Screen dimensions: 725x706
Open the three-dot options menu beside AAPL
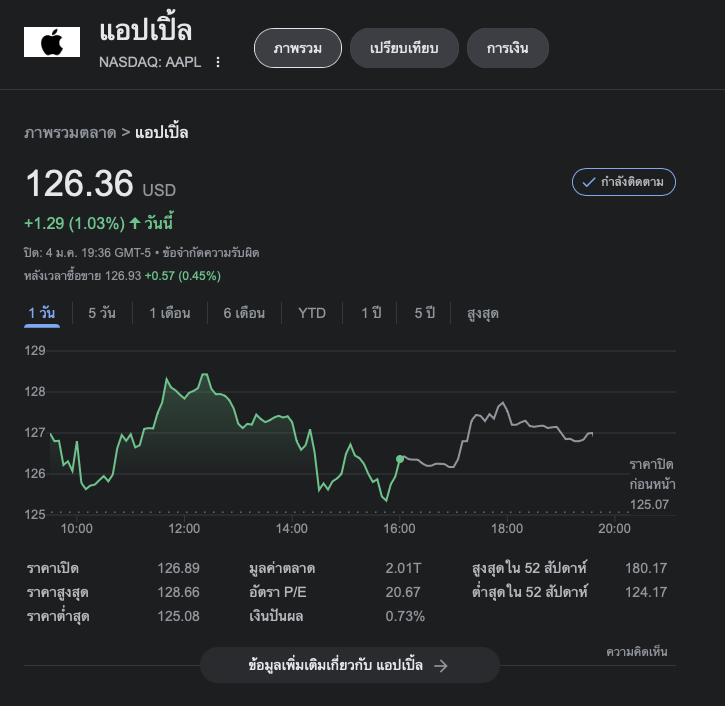[x=218, y=62]
